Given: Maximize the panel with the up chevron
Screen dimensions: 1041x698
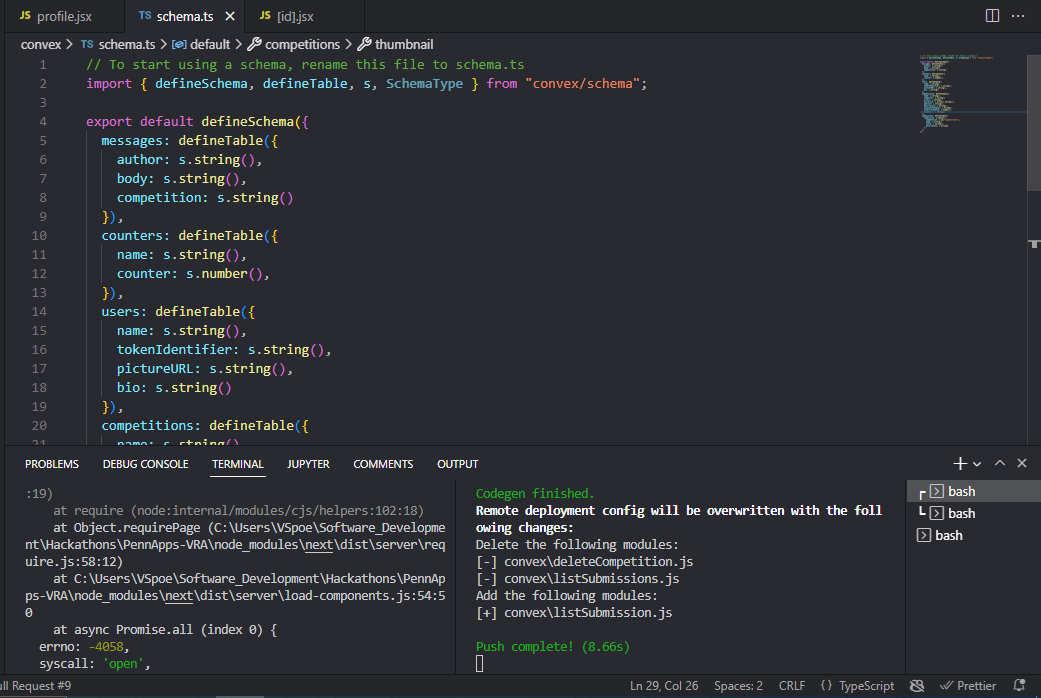Looking at the screenshot, I should pyautogui.click(x=1000, y=464).
